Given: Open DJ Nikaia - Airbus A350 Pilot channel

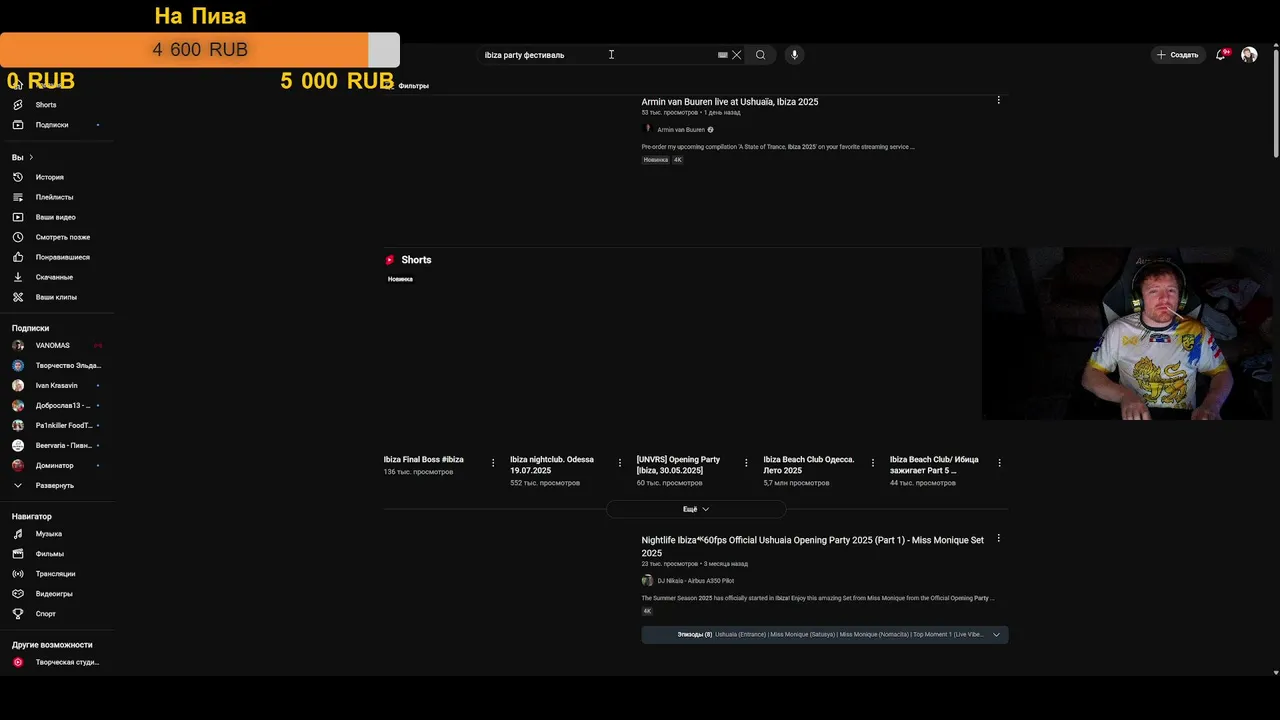Looking at the screenshot, I should click(x=696, y=581).
